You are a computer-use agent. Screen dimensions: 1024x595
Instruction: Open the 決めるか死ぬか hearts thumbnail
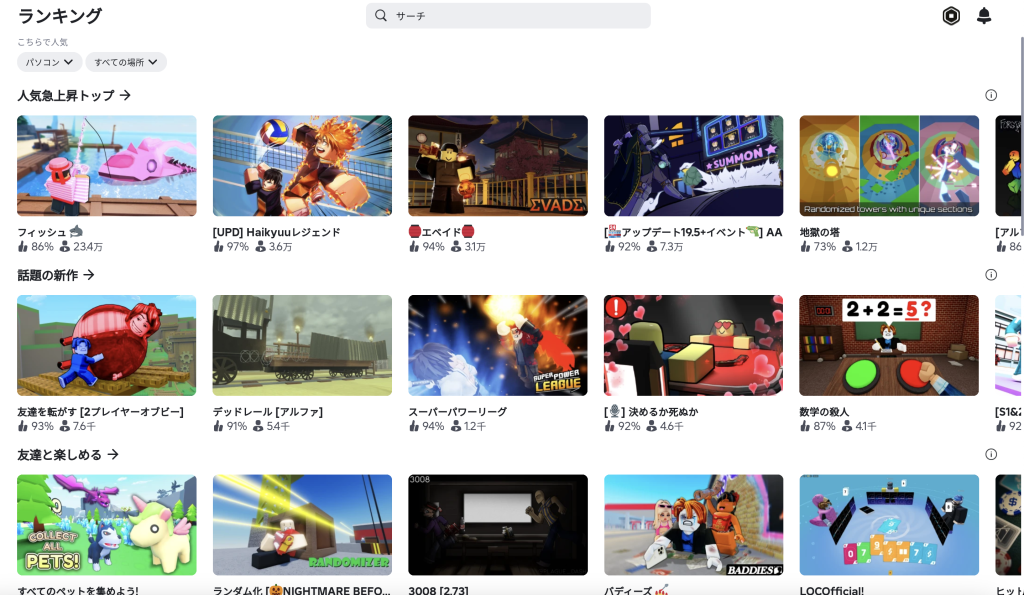(x=694, y=346)
